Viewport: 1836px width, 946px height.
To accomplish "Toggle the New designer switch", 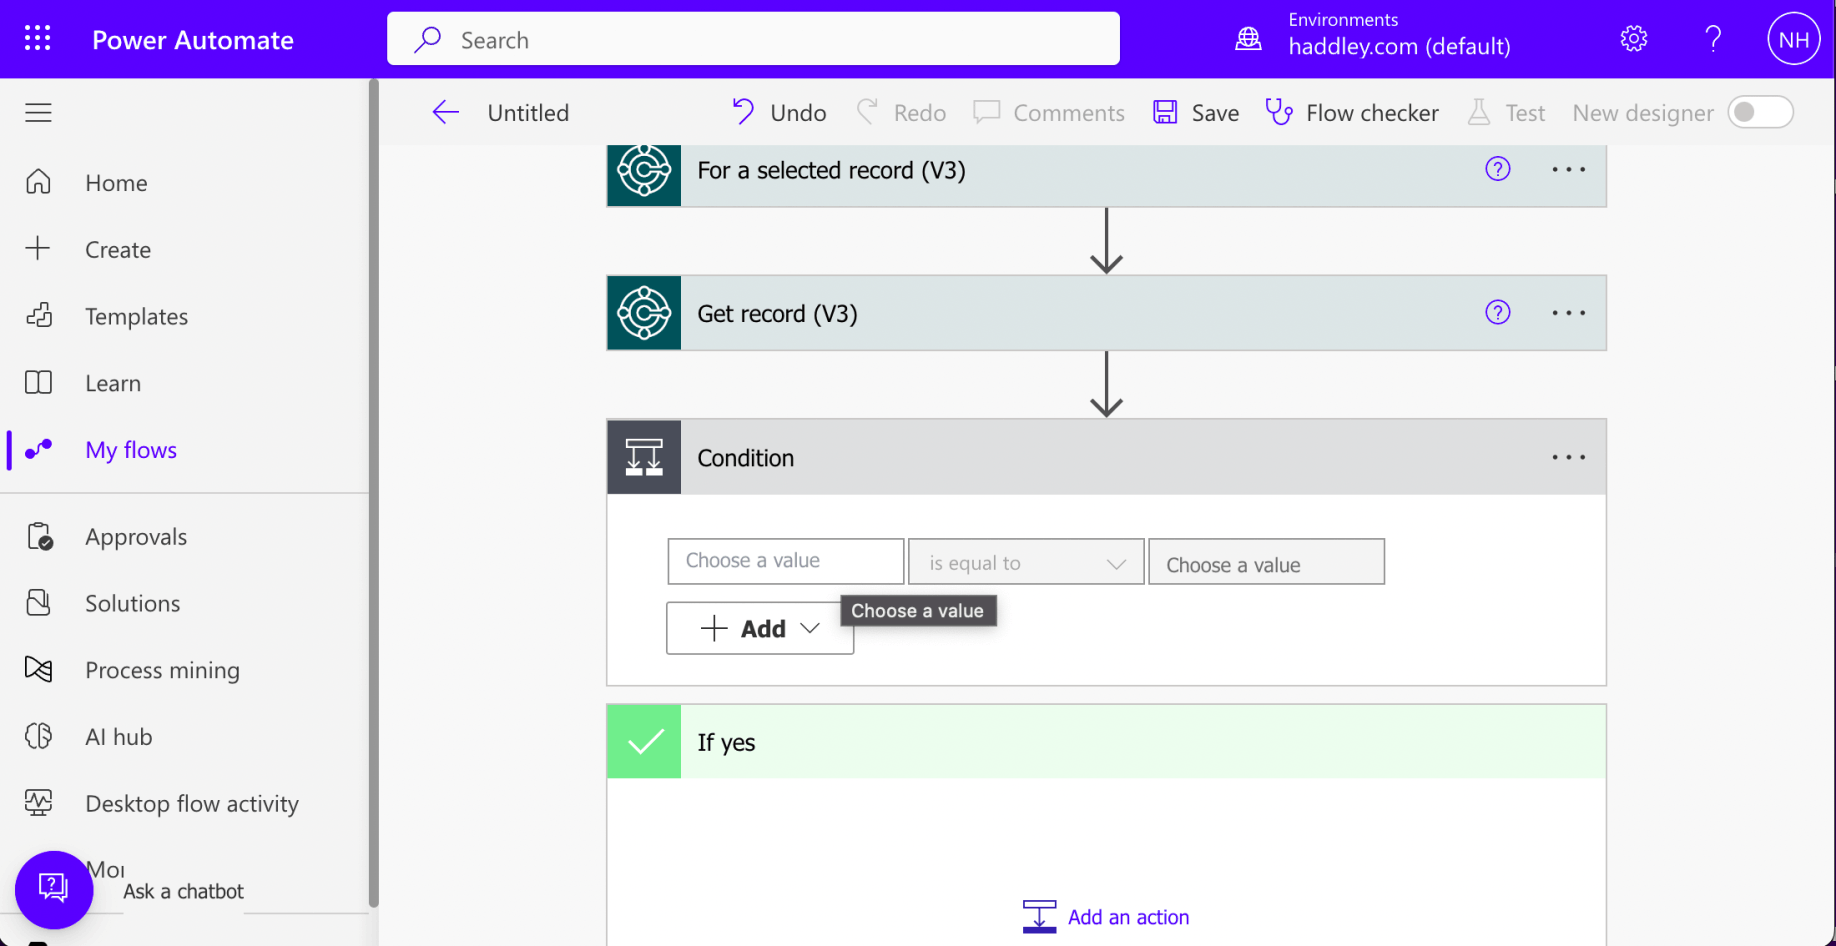I will pos(1760,113).
